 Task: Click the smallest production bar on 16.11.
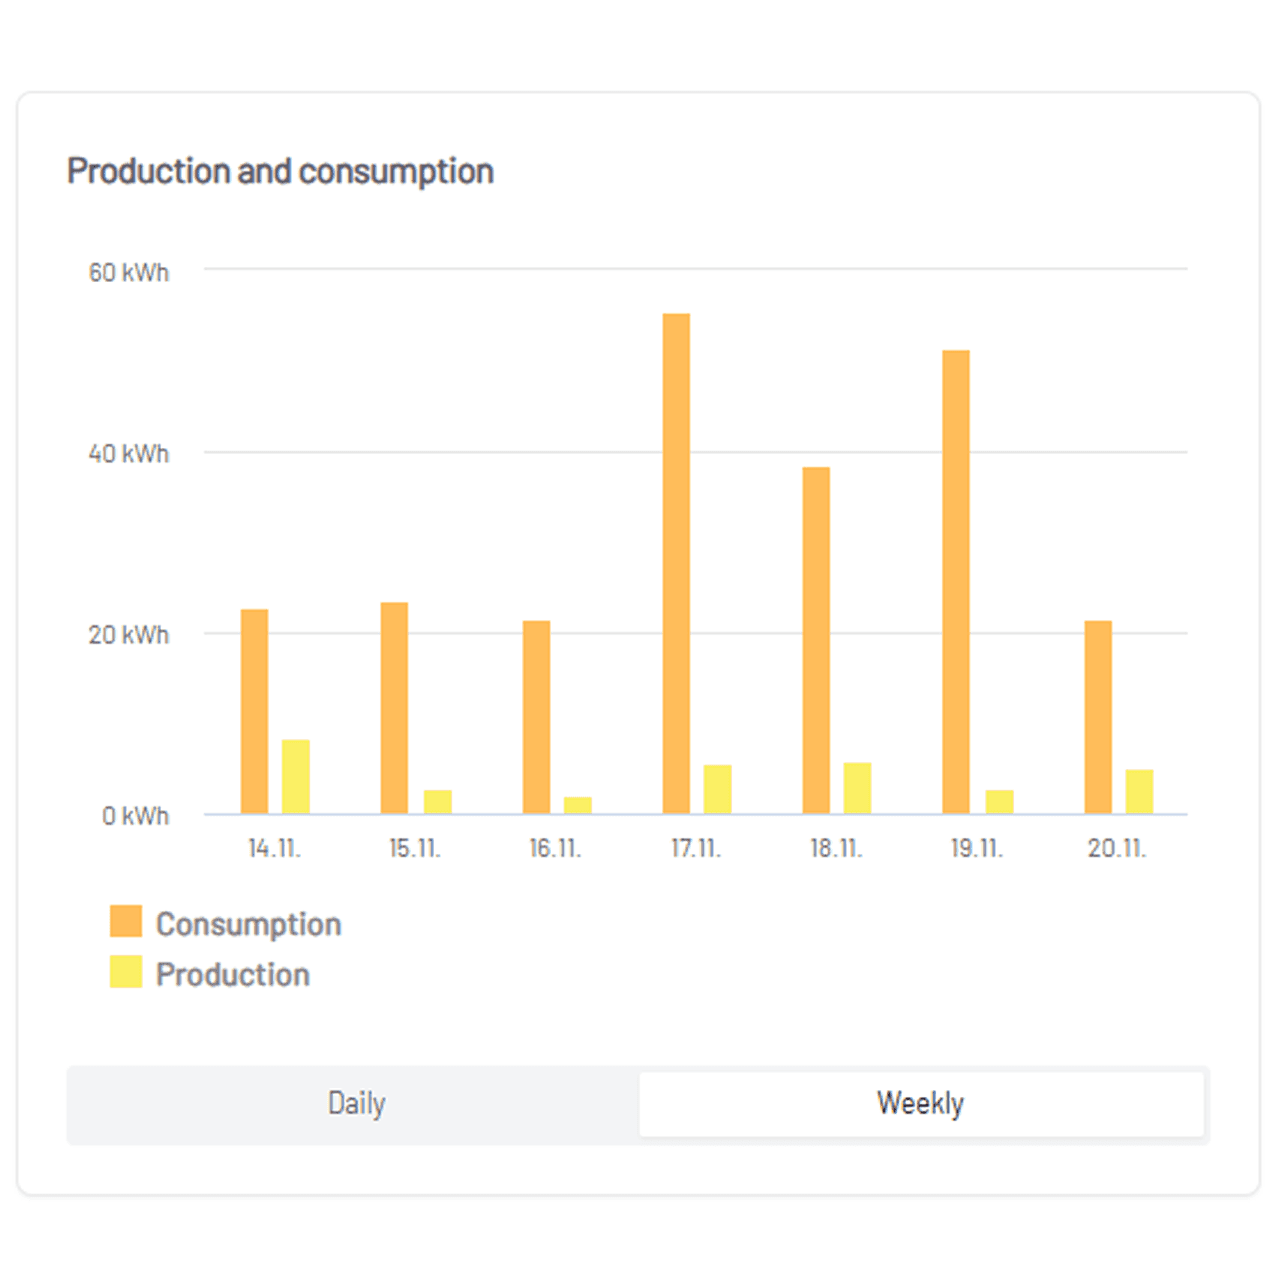(x=576, y=805)
